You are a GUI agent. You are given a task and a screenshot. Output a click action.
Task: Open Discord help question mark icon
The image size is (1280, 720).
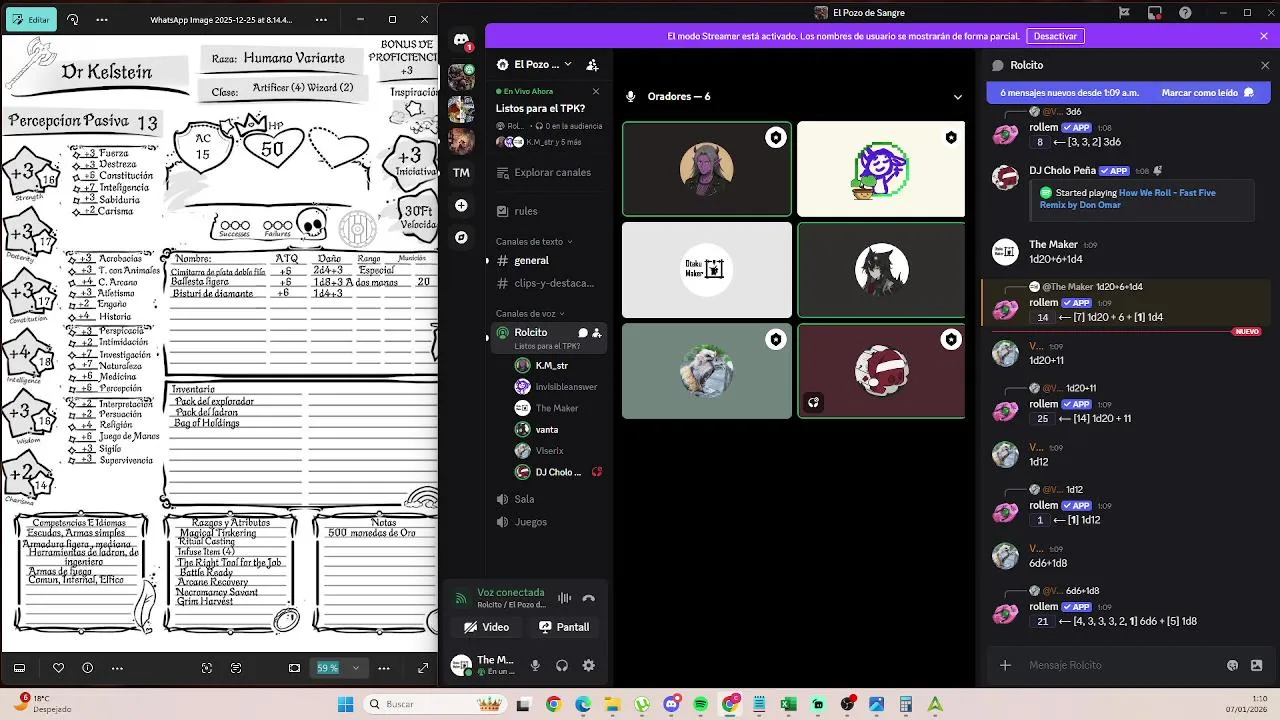pyautogui.click(x=1185, y=12)
